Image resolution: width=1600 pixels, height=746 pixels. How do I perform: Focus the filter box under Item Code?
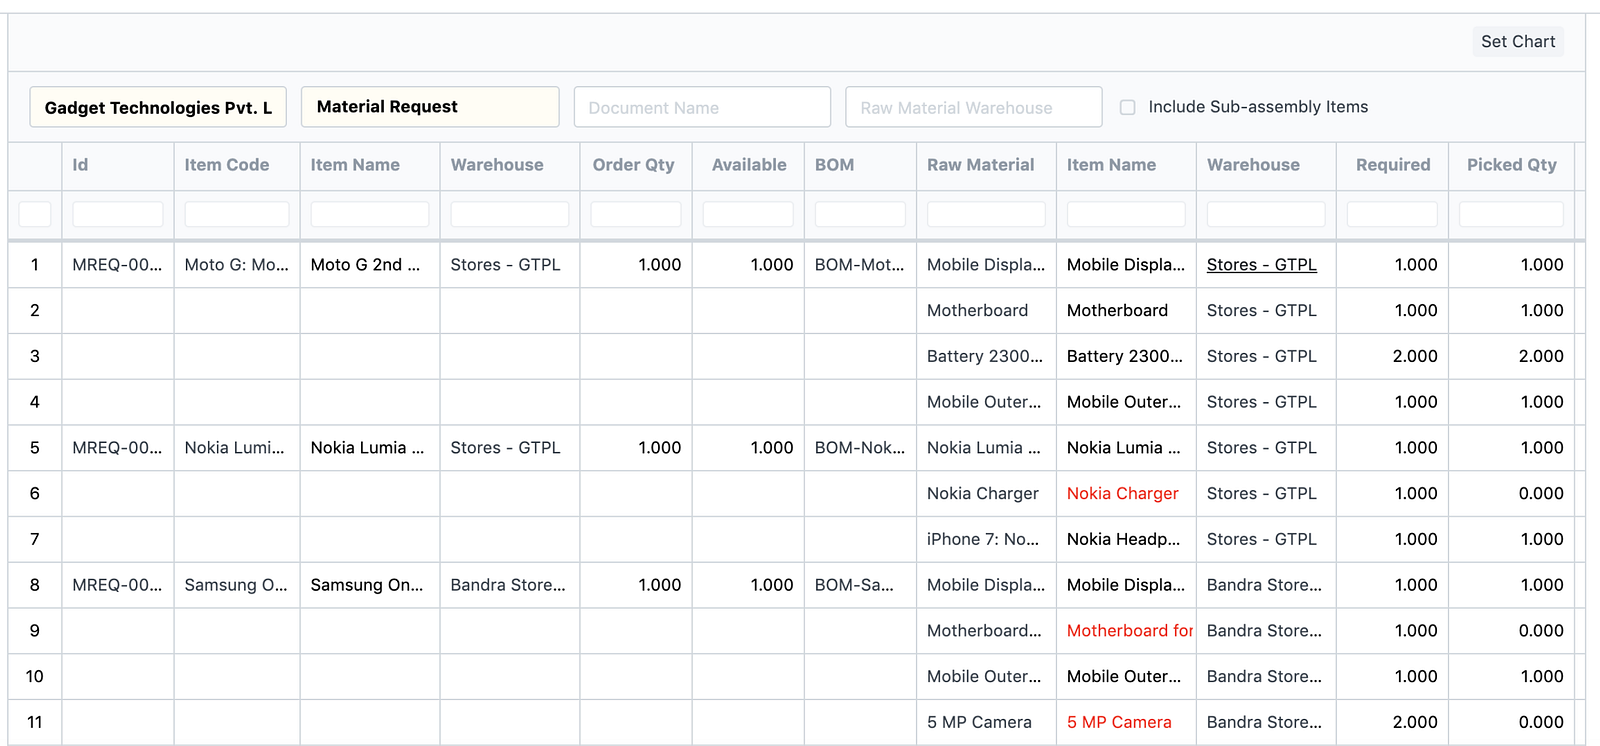pos(237,214)
